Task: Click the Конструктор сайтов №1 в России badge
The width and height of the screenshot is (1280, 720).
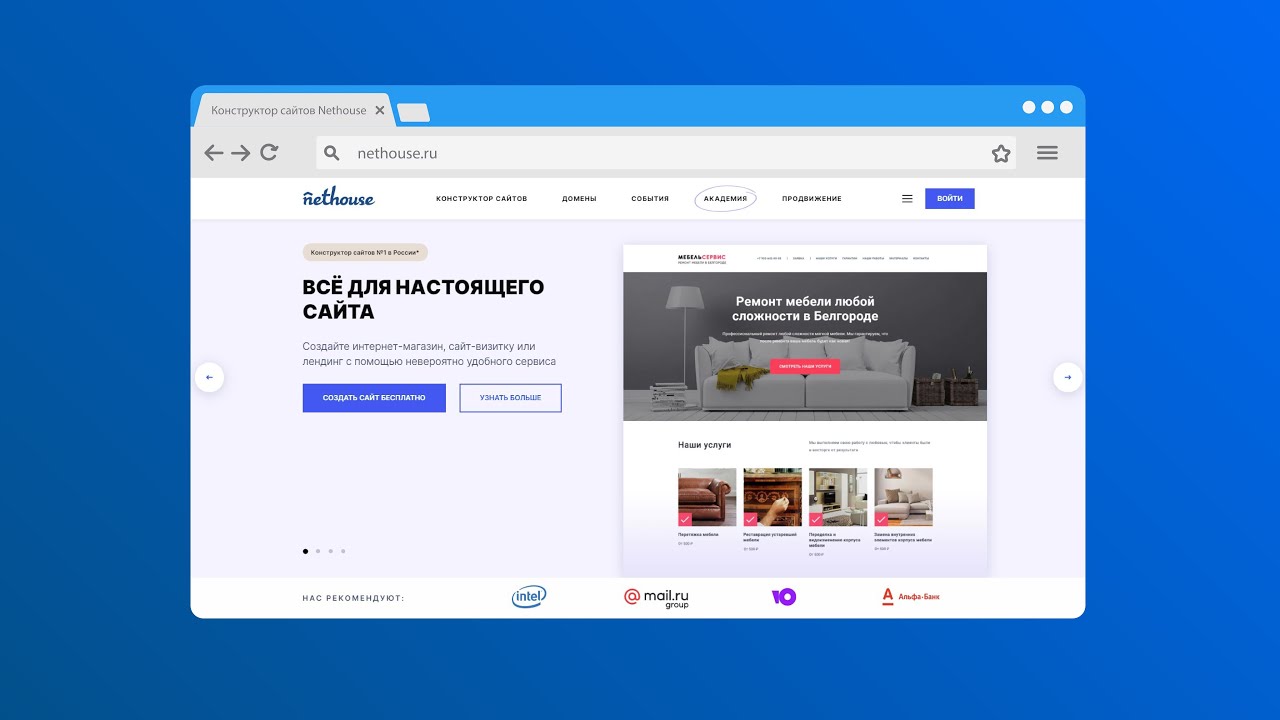Action: pos(365,253)
